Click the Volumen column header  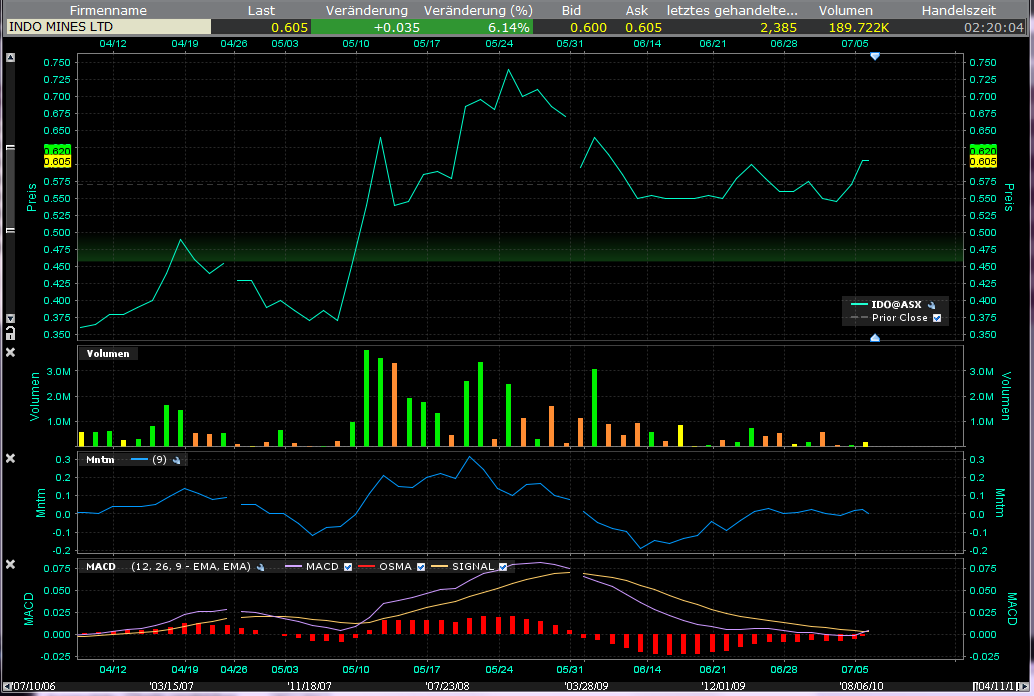coord(845,10)
